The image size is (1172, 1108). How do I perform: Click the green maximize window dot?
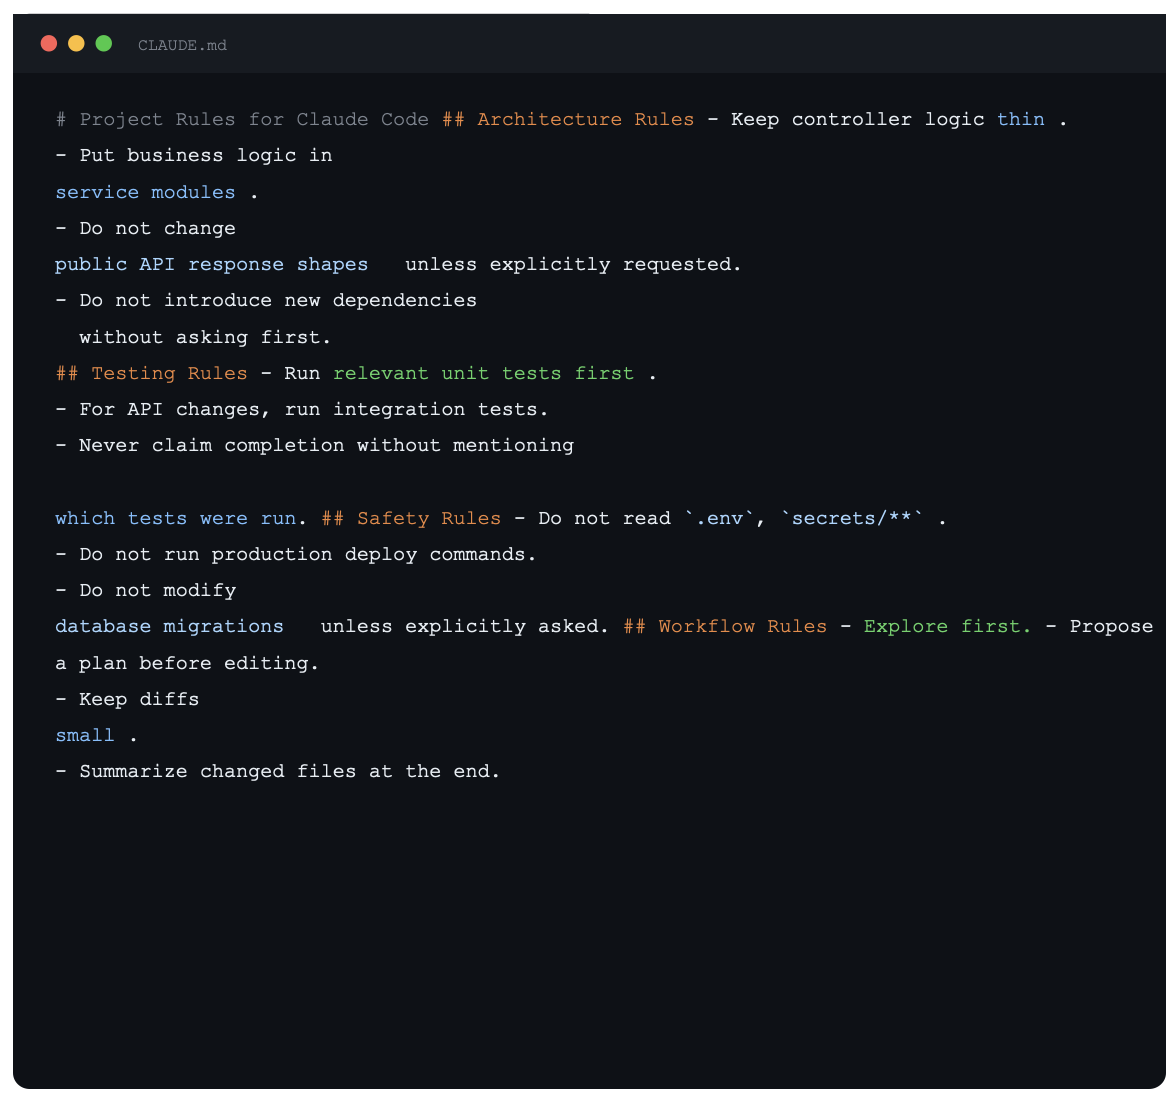coord(103,44)
